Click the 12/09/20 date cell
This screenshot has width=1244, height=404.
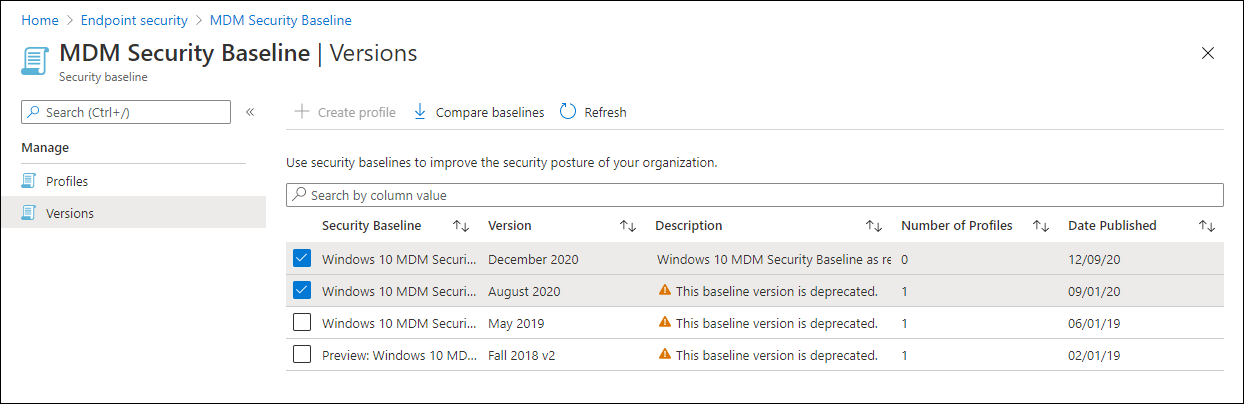[1093, 259]
